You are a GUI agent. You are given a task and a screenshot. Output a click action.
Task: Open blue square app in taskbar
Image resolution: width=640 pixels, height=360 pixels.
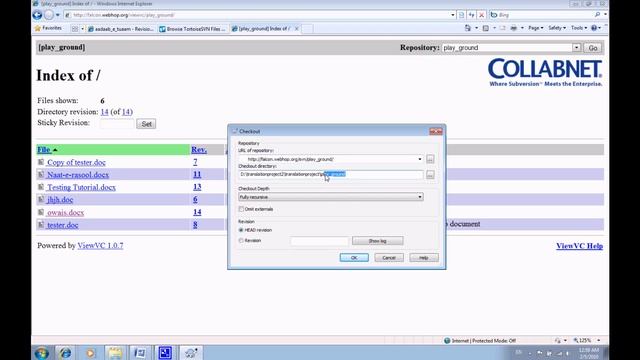[x=165, y=353]
